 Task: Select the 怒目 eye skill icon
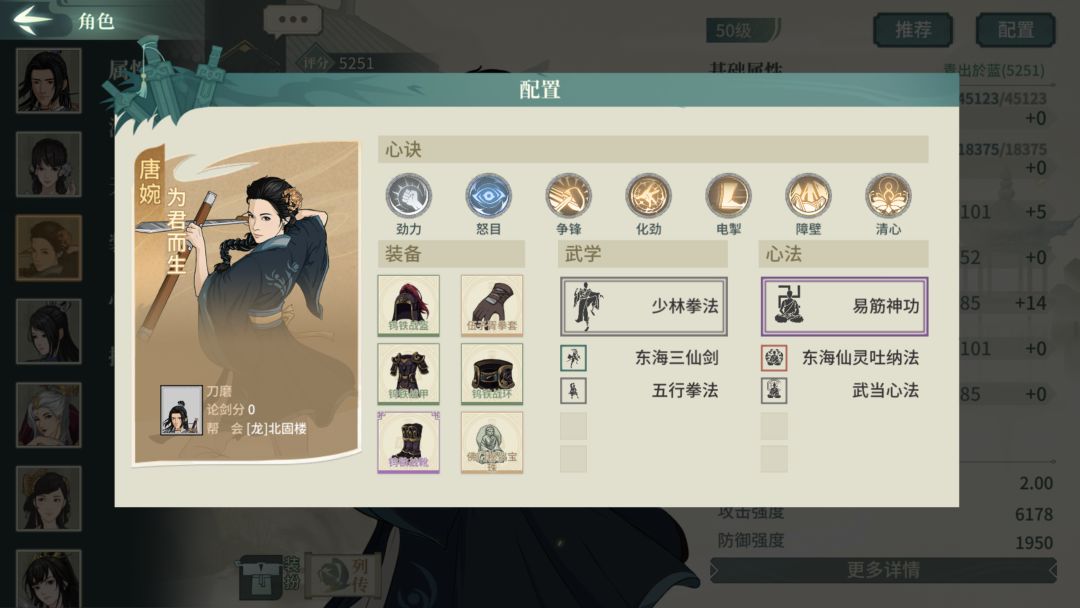tap(488, 196)
